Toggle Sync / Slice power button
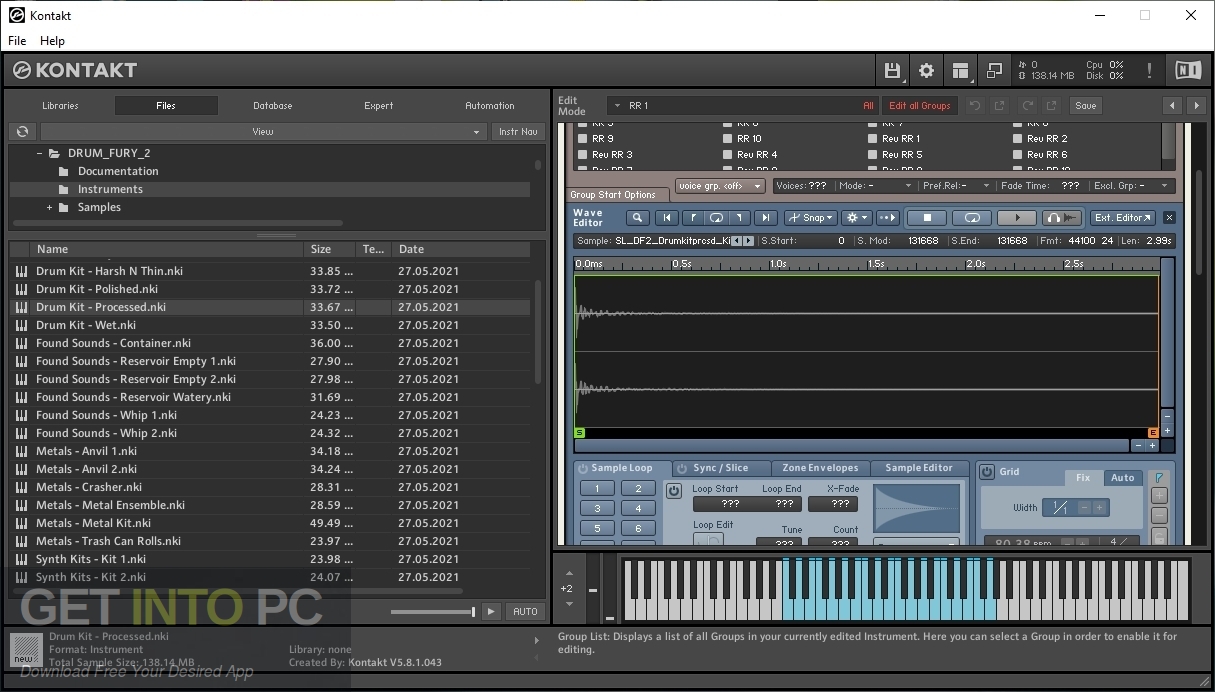 coord(682,468)
